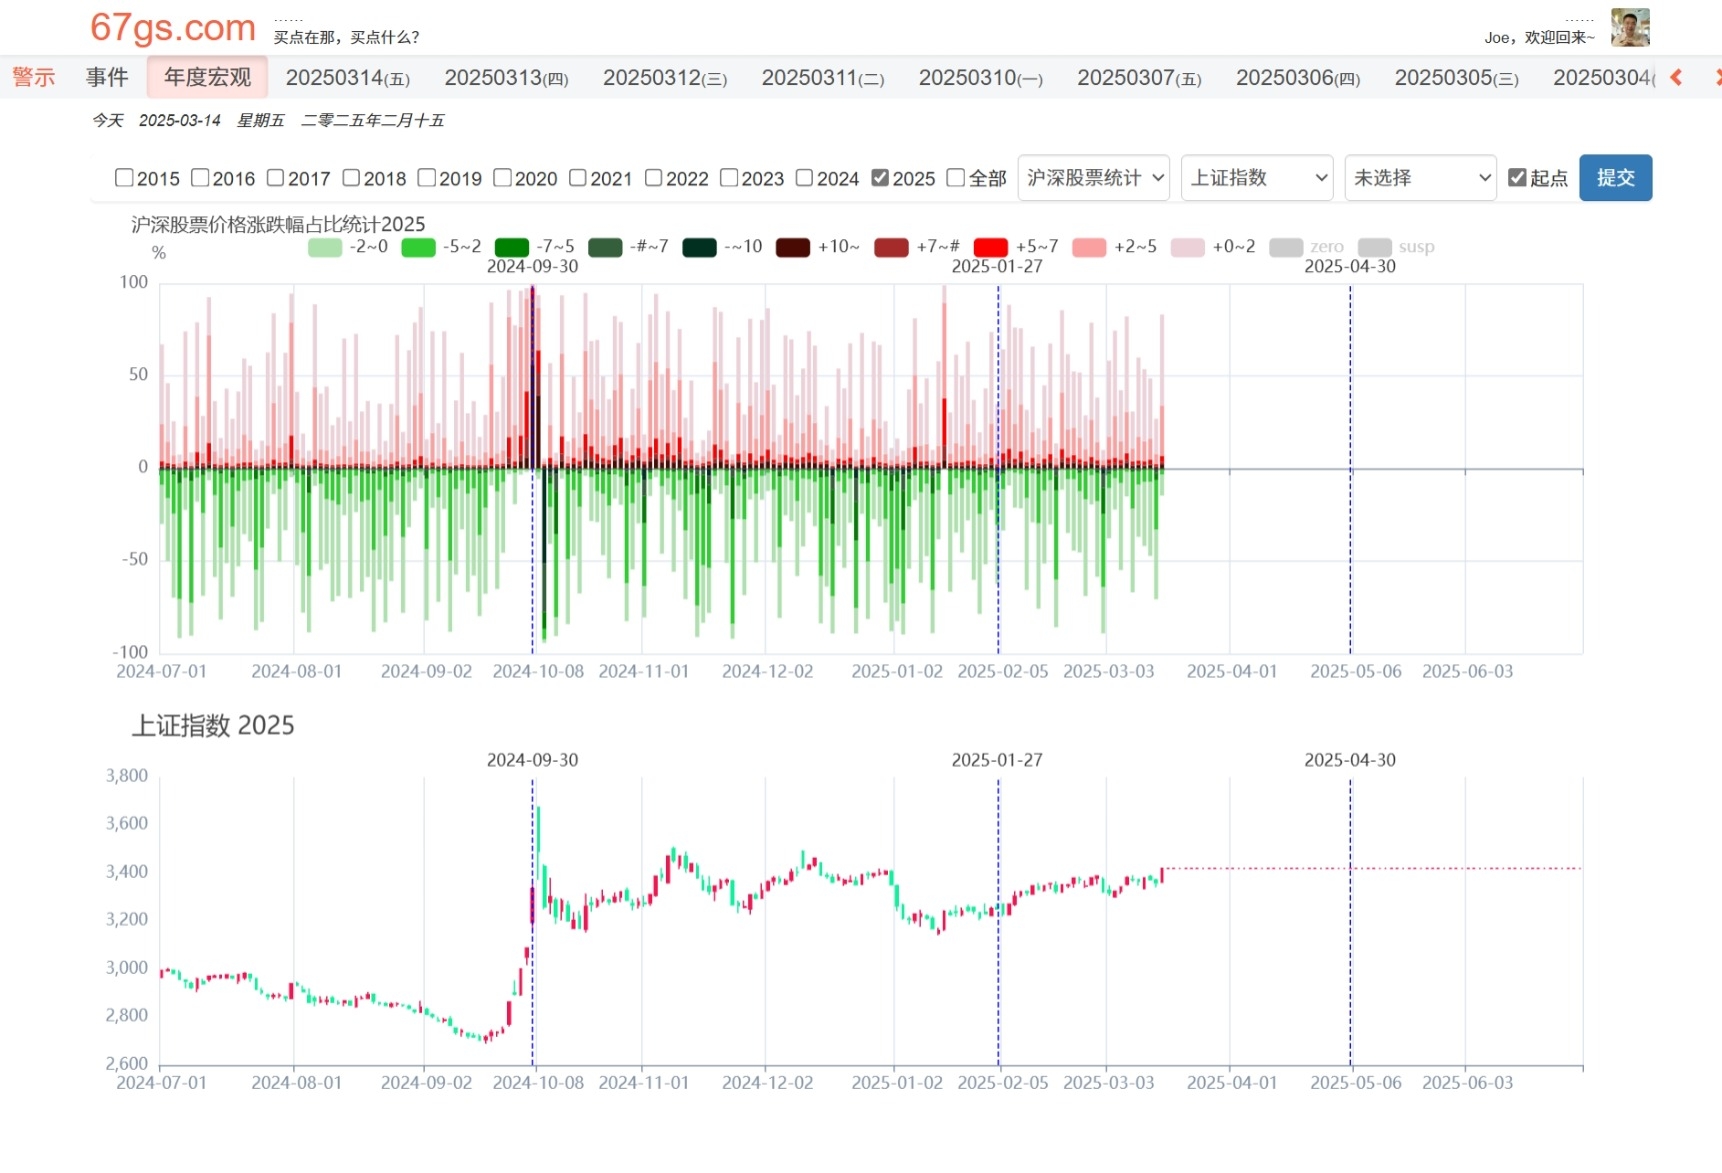Show the susp legend series

point(1396,247)
